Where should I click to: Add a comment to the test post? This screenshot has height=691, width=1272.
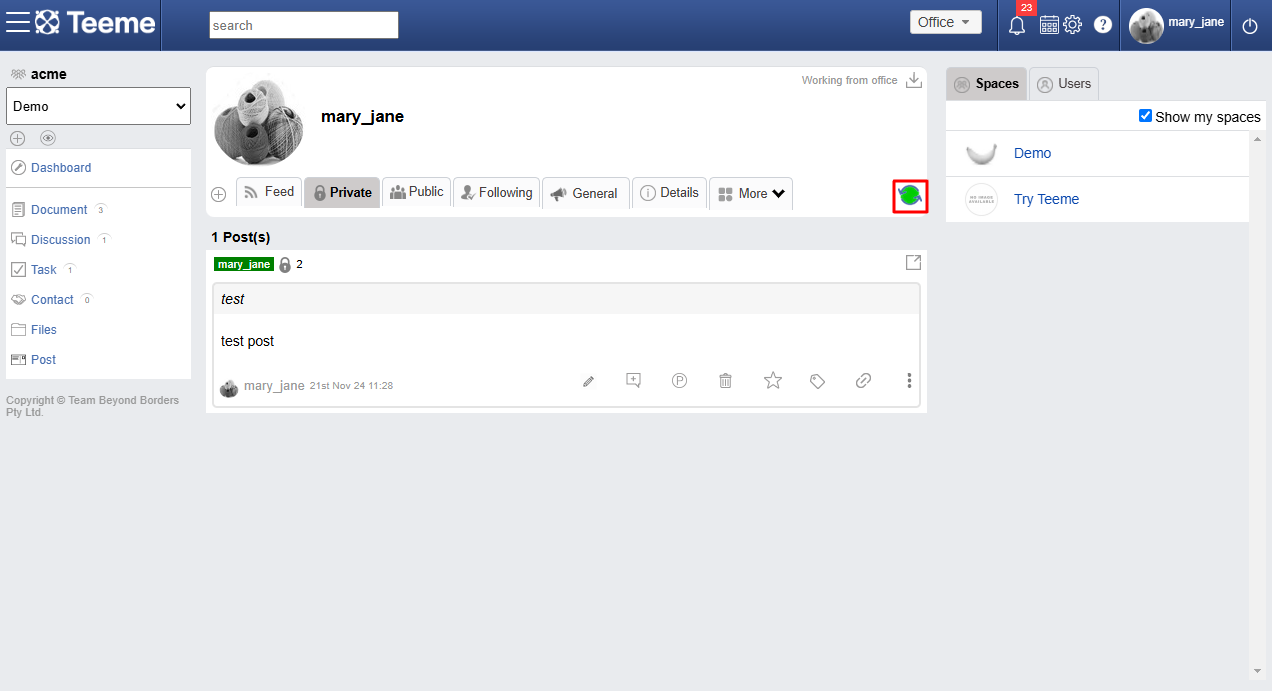coord(633,380)
